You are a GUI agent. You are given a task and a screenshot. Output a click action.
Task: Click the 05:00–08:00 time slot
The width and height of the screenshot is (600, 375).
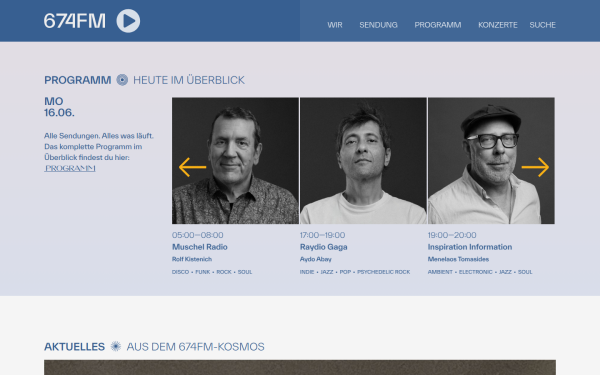(198, 235)
